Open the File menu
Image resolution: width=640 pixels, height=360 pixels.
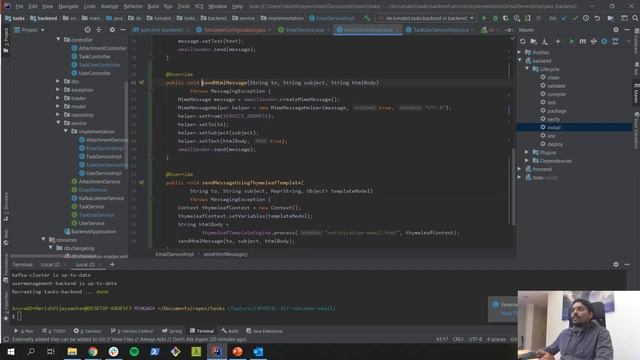(x=20, y=6)
